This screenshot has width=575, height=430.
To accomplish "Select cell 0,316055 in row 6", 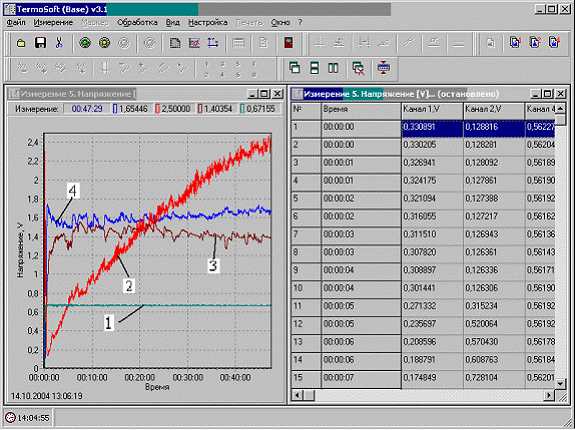I will click(x=432, y=217).
